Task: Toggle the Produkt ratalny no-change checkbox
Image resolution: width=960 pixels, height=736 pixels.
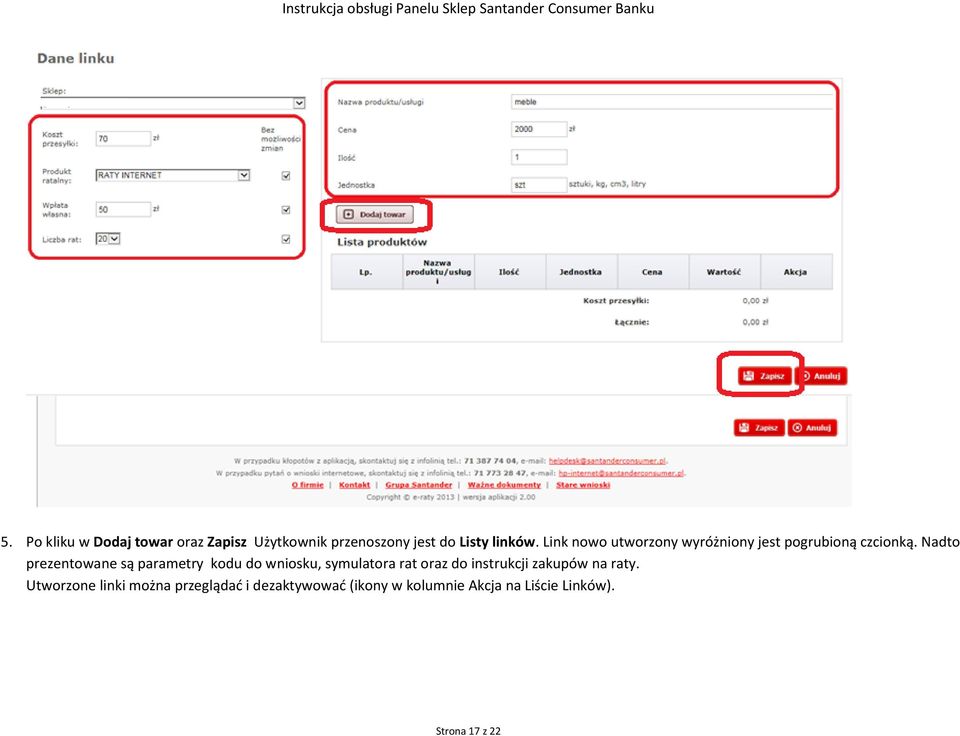Action: 286,176
